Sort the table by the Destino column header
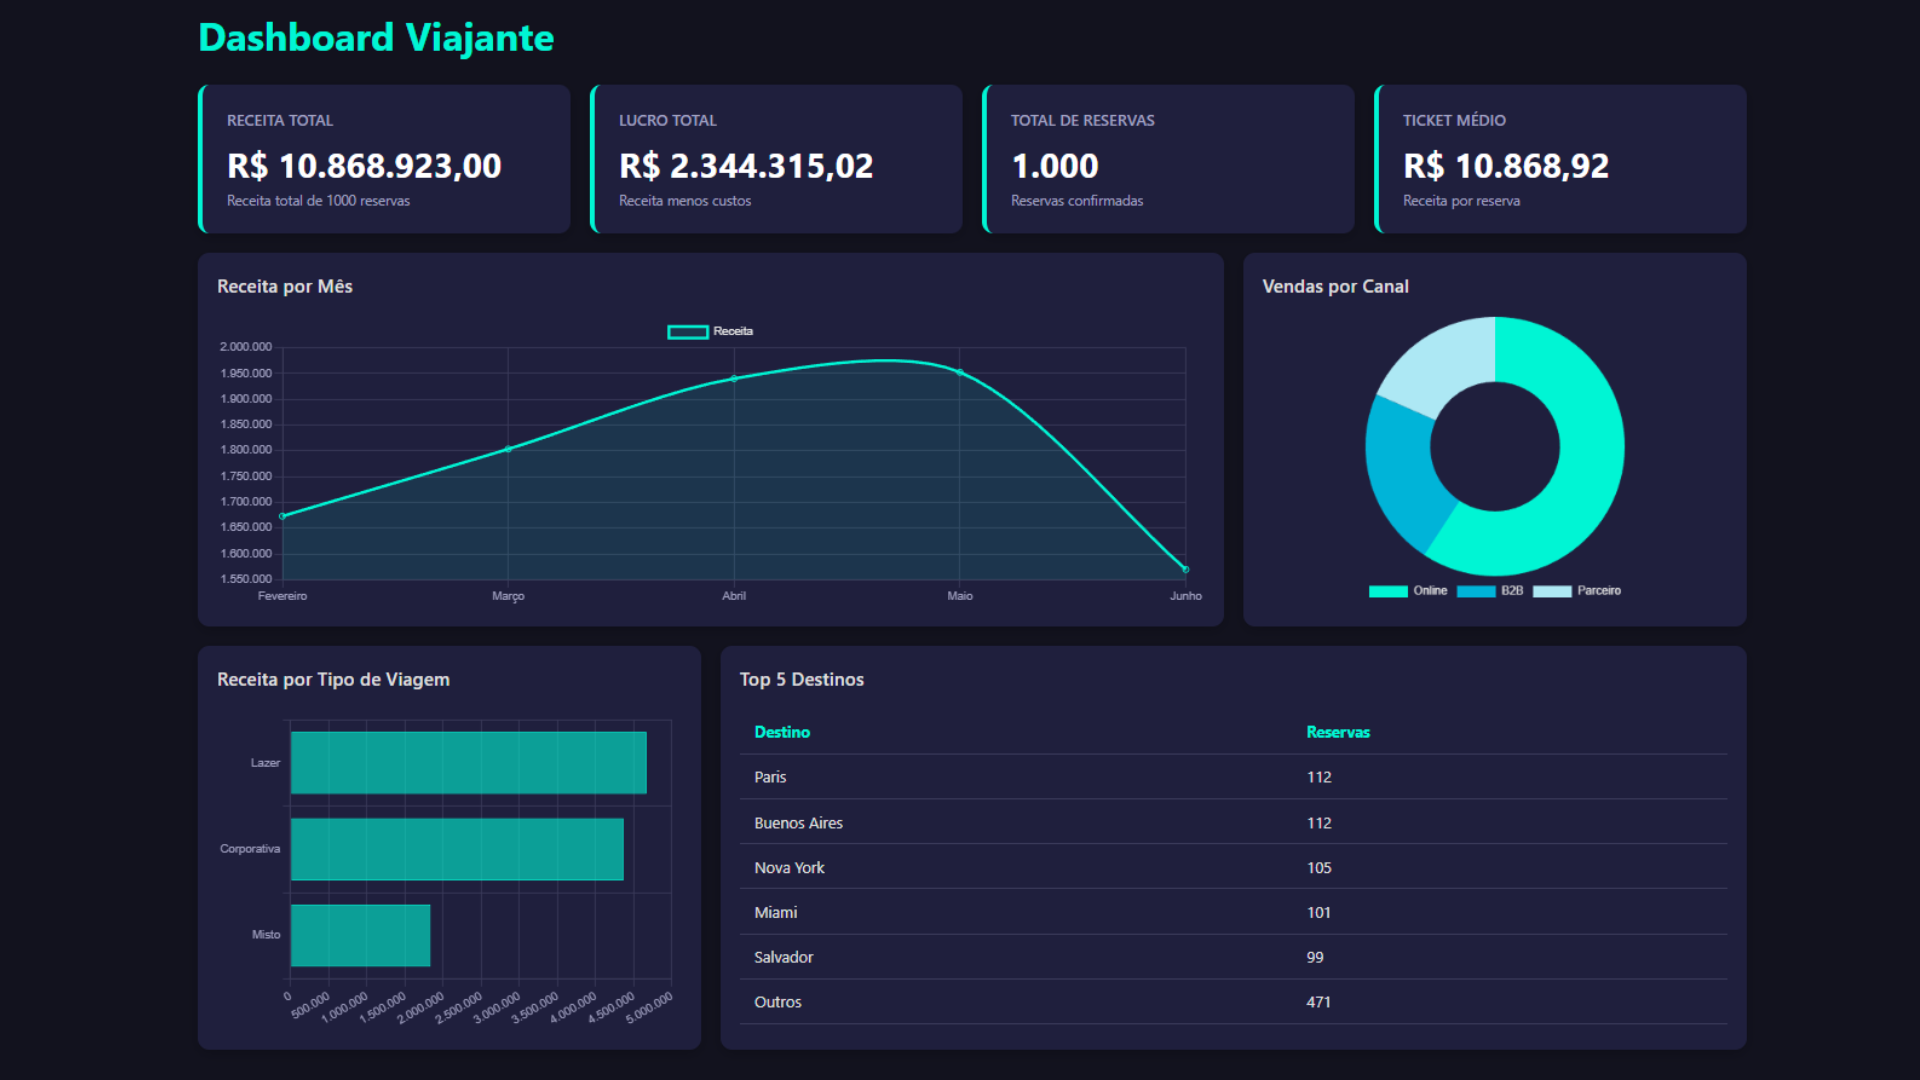Image resolution: width=1920 pixels, height=1080 pixels. 782,731
